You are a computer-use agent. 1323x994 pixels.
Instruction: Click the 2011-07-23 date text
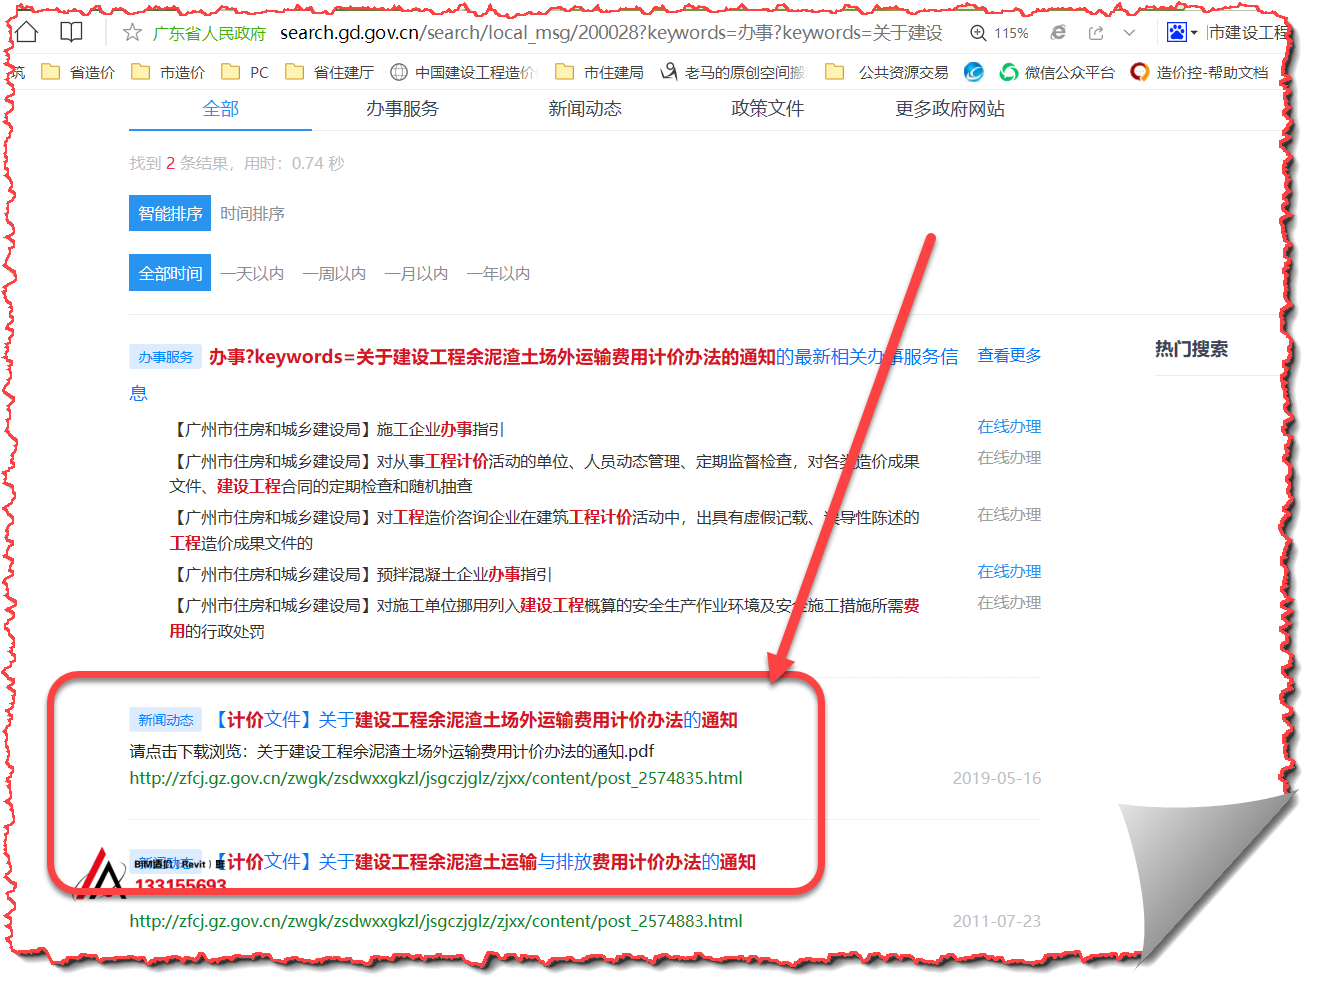pos(996,921)
